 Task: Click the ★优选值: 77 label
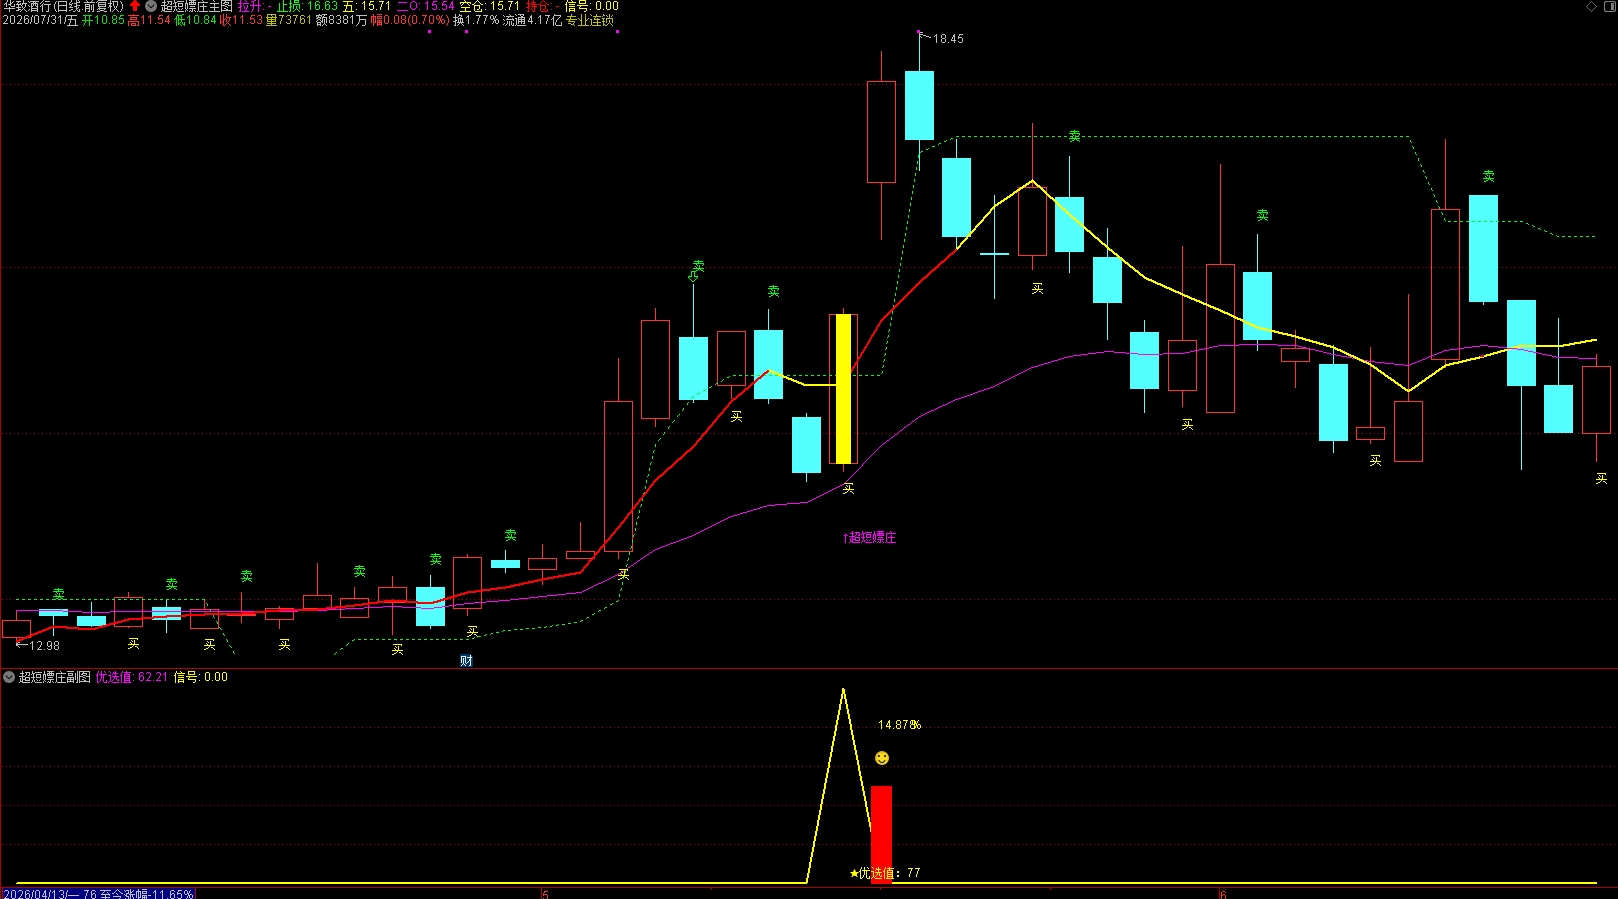[884, 873]
